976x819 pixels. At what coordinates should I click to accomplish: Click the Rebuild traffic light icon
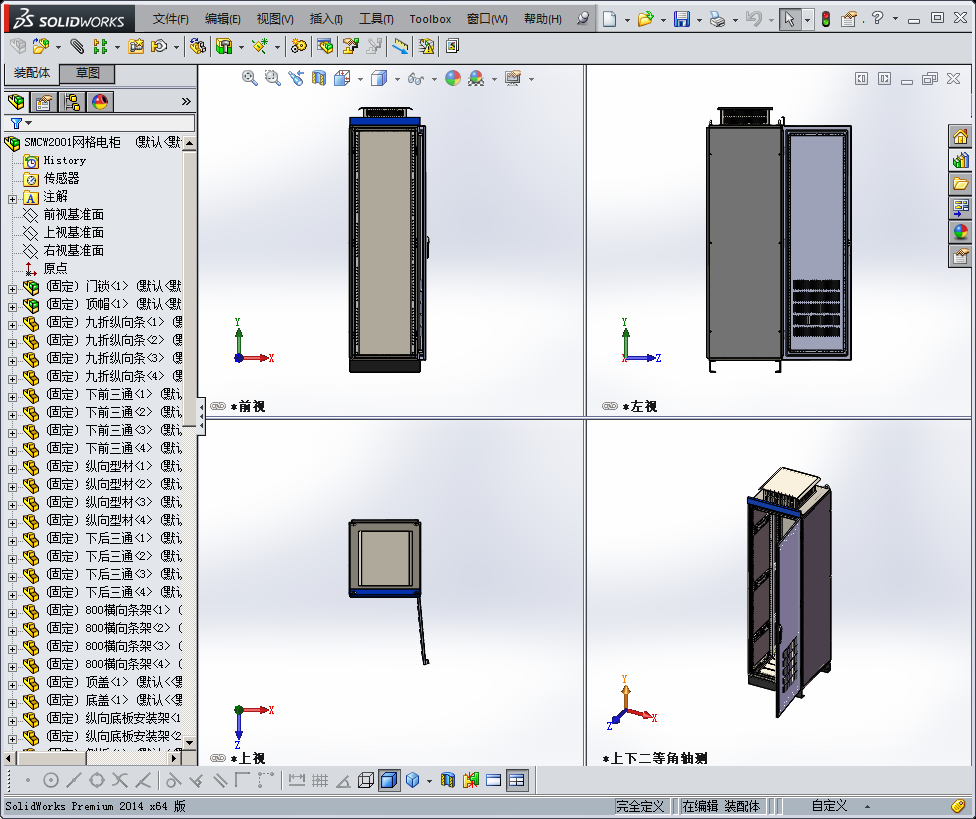[x=826, y=19]
